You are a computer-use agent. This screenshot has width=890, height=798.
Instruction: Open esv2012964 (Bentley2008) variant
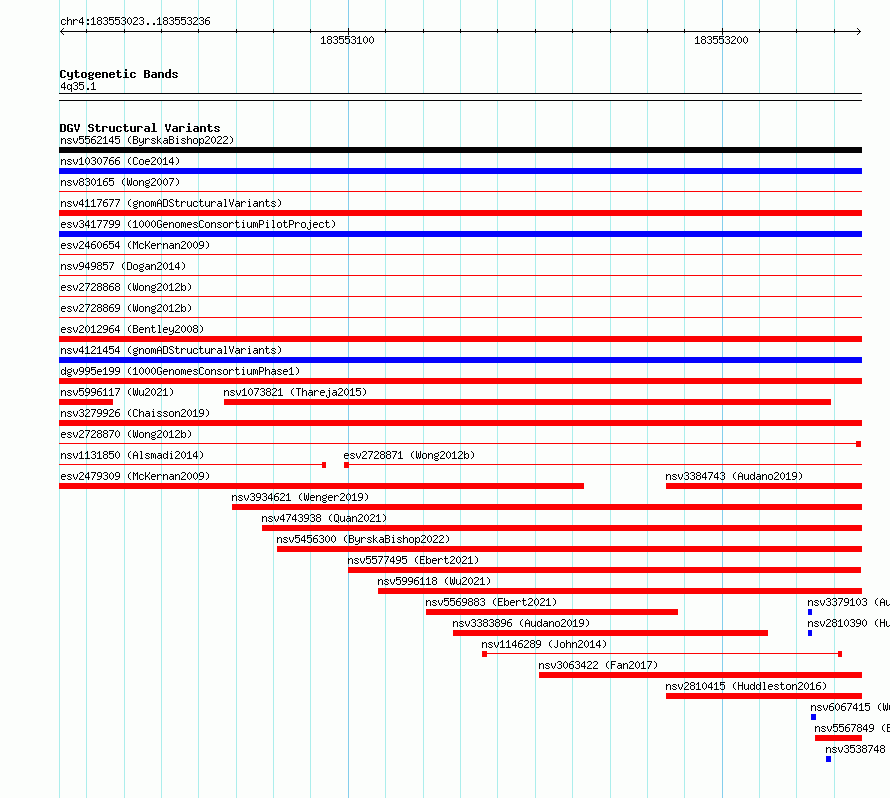132,329
